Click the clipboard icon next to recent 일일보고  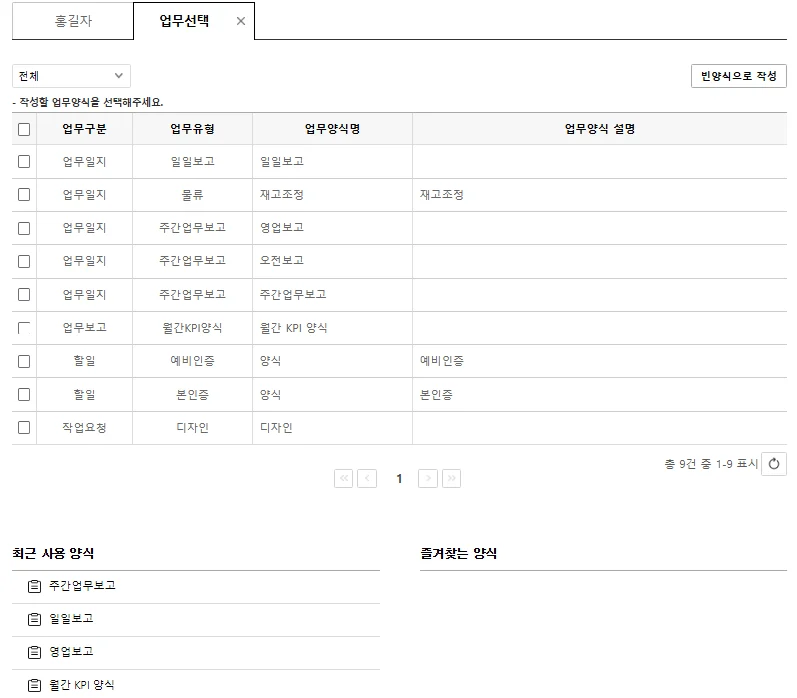click(x=35, y=619)
